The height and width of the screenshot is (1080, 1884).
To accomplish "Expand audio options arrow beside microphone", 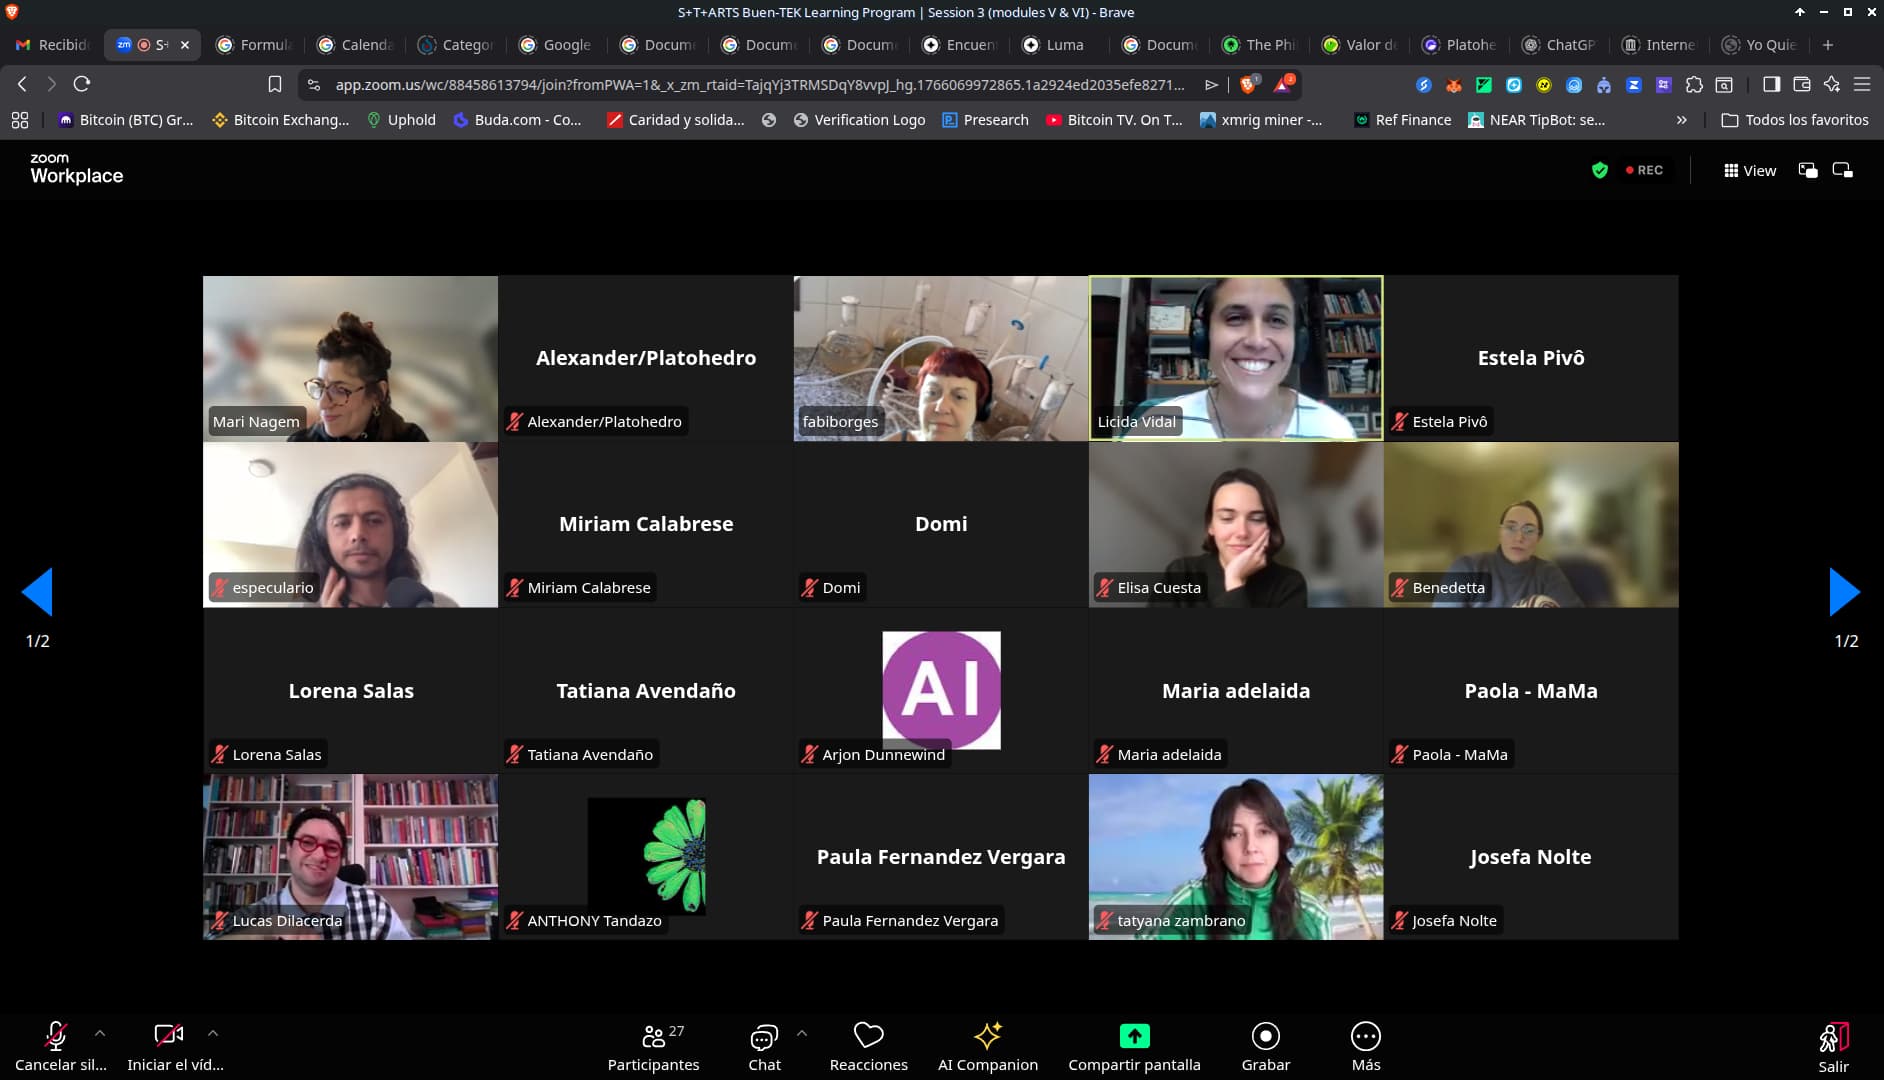I will point(100,1033).
